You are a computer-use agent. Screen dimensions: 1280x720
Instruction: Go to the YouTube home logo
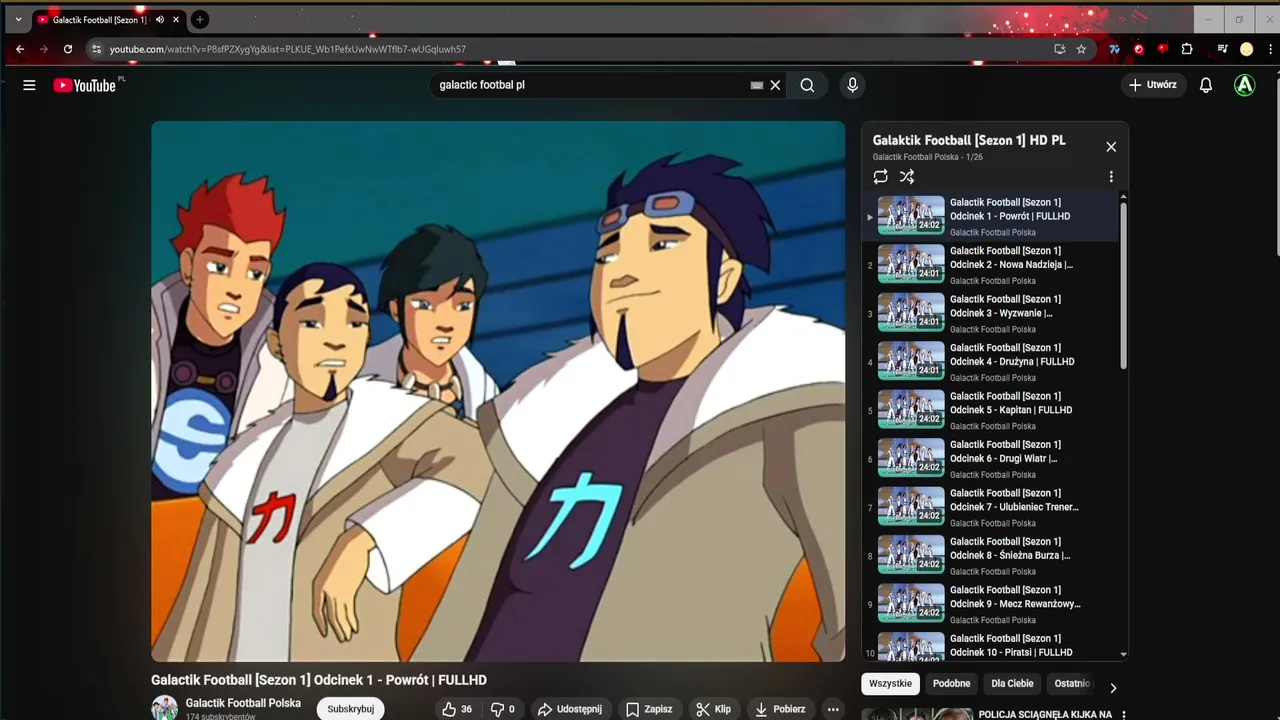[85, 85]
